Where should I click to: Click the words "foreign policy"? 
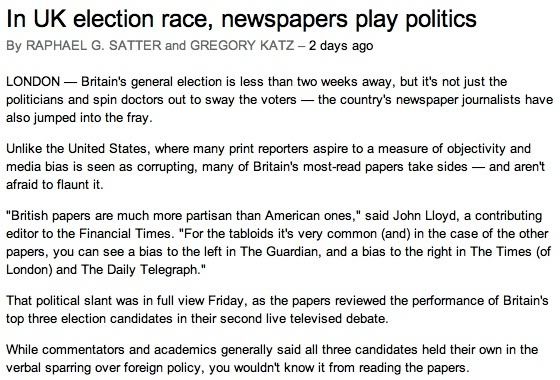170,368
